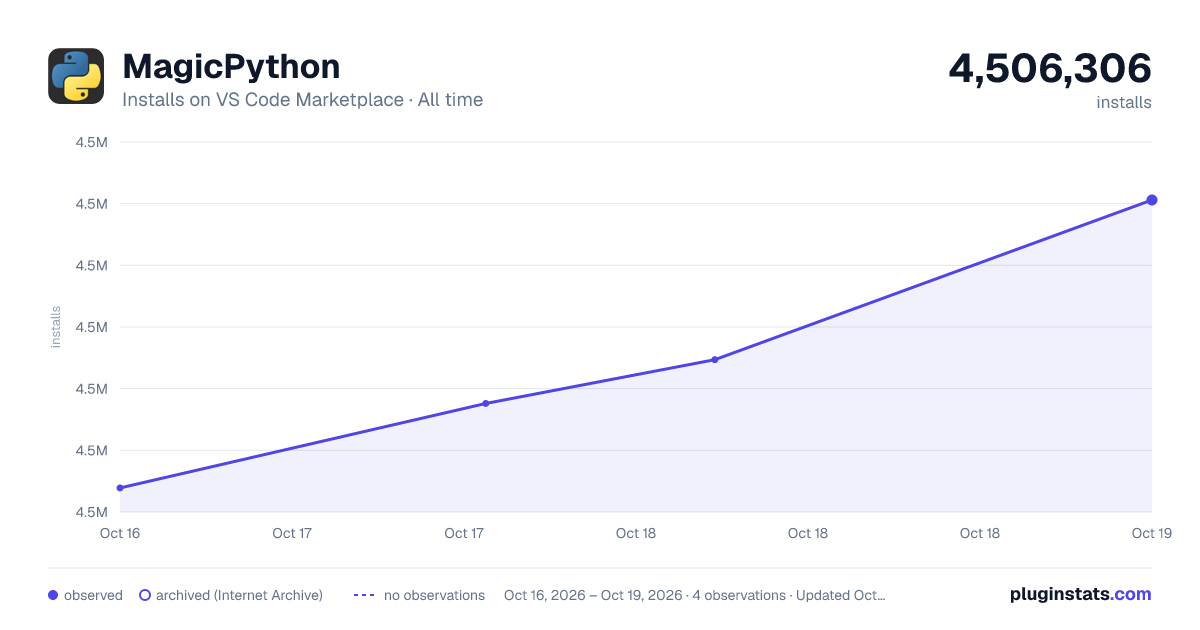The height and width of the screenshot is (630, 1200).
Task: Click the date range and observations footer text
Action: click(695, 595)
